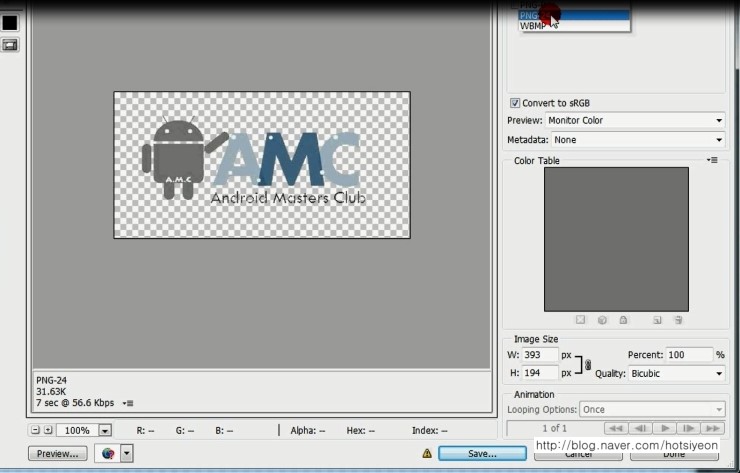This screenshot has width=740, height=473.
Task: Click the browser preview globe icon
Action: pos(108,454)
